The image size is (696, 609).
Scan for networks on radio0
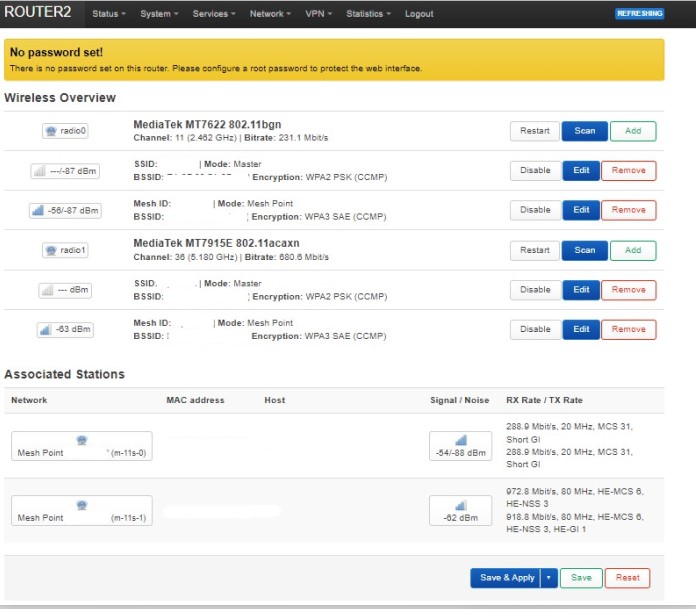point(585,131)
